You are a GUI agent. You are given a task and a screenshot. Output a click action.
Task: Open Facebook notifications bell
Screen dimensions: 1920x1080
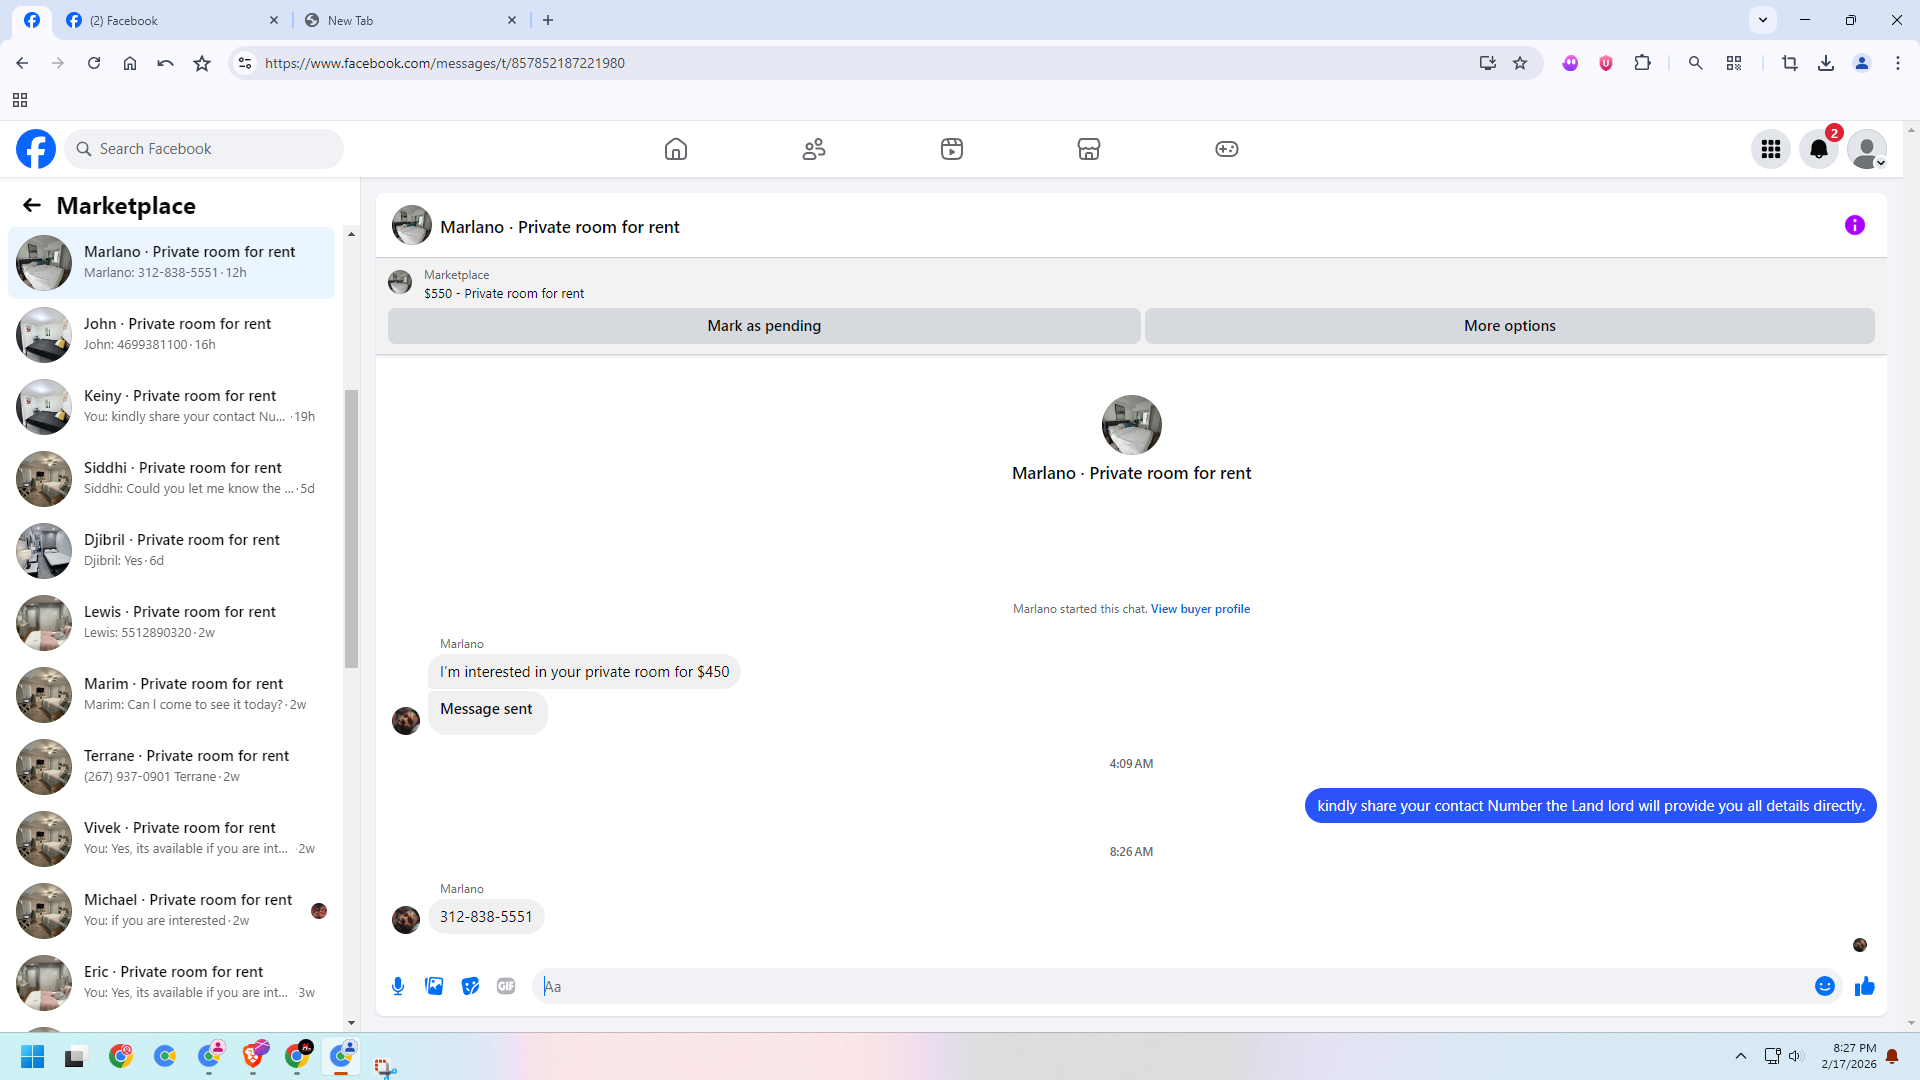click(x=1818, y=149)
